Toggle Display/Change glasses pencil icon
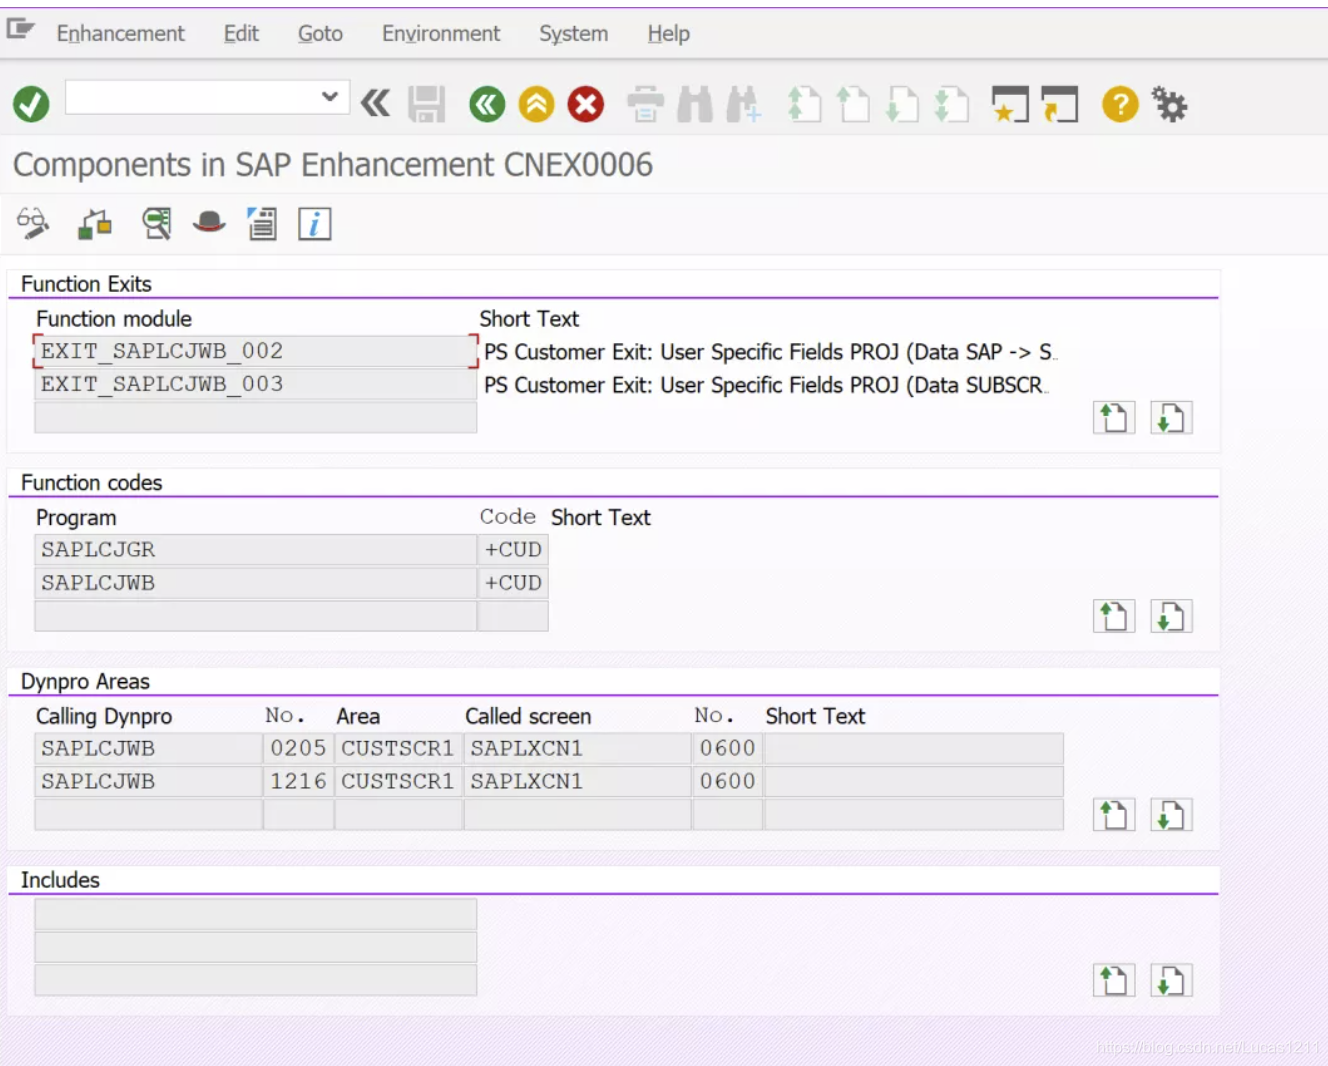Screen dimensions: 1328x1066 coord(33,223)
